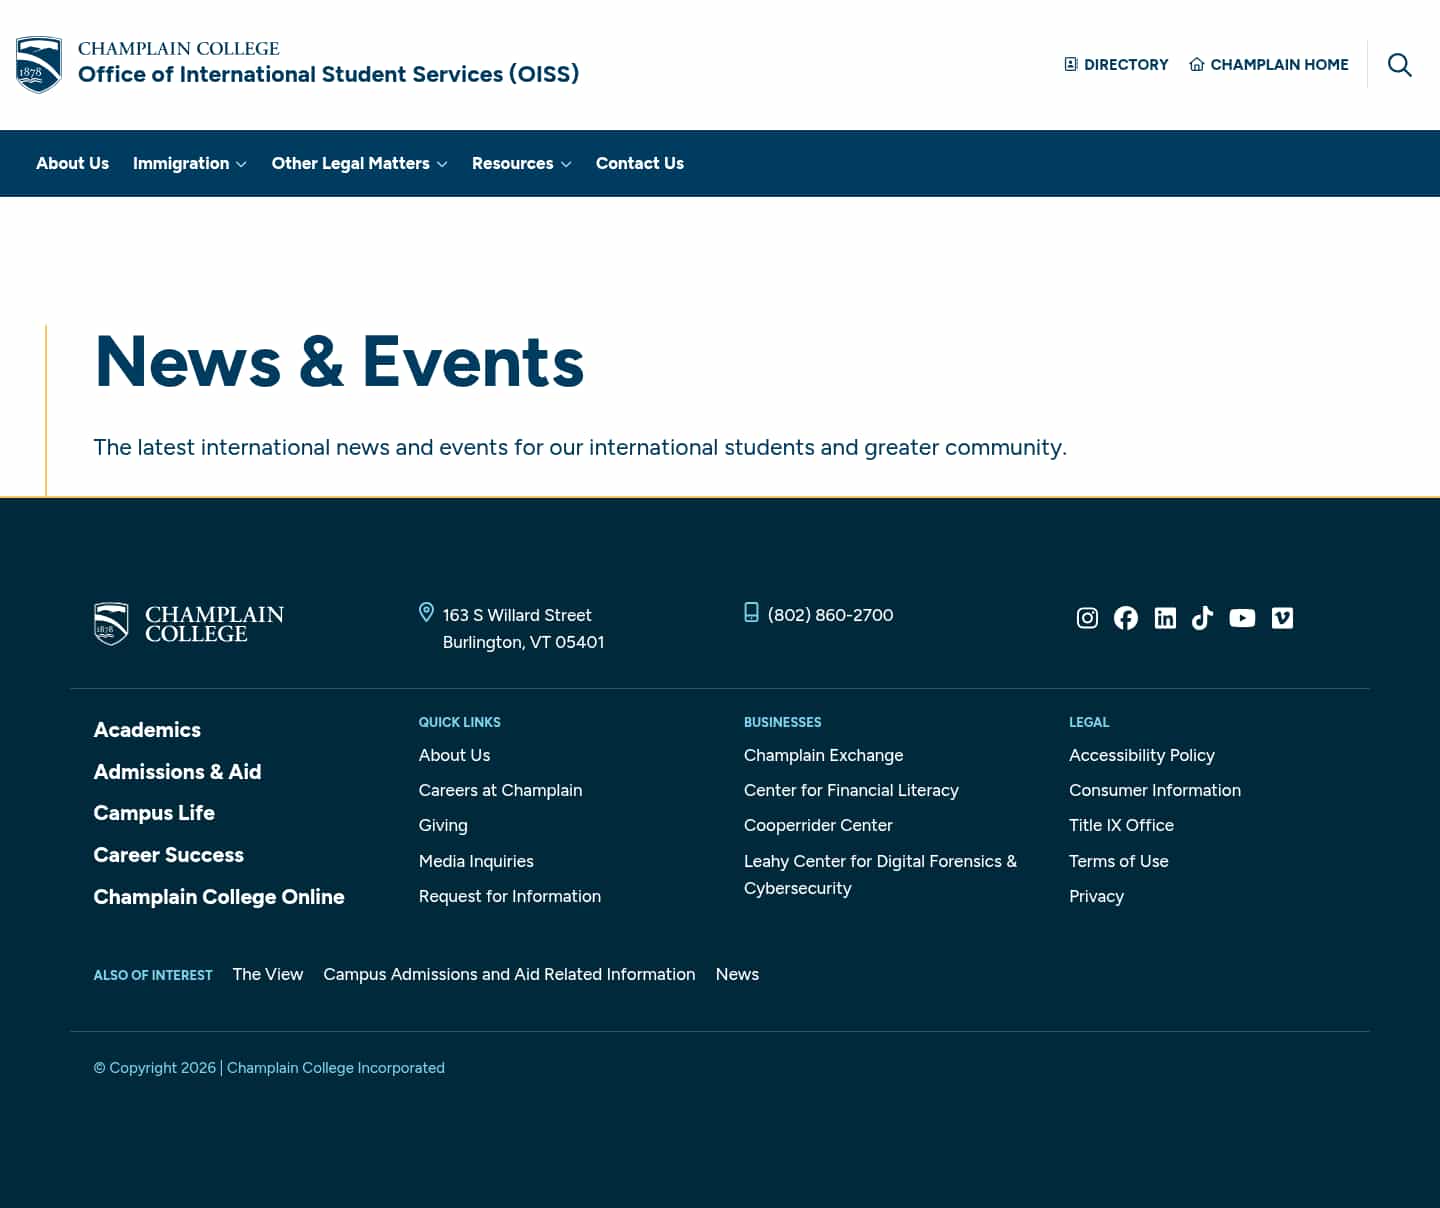Viewport: 1440px width, 1208px height.
Task: Open the Privacy link
Action: 1097,896
